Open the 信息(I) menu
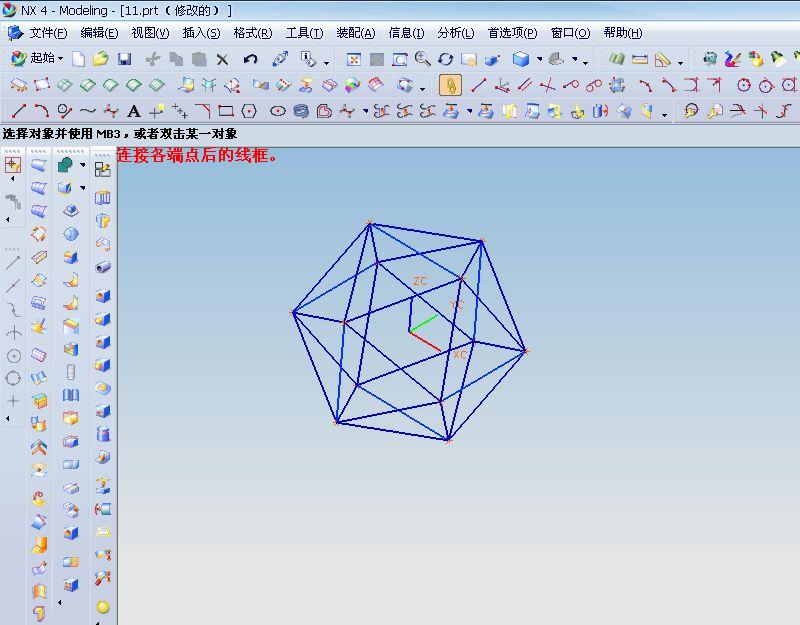The image size is (800, 625). click(406, 33)
